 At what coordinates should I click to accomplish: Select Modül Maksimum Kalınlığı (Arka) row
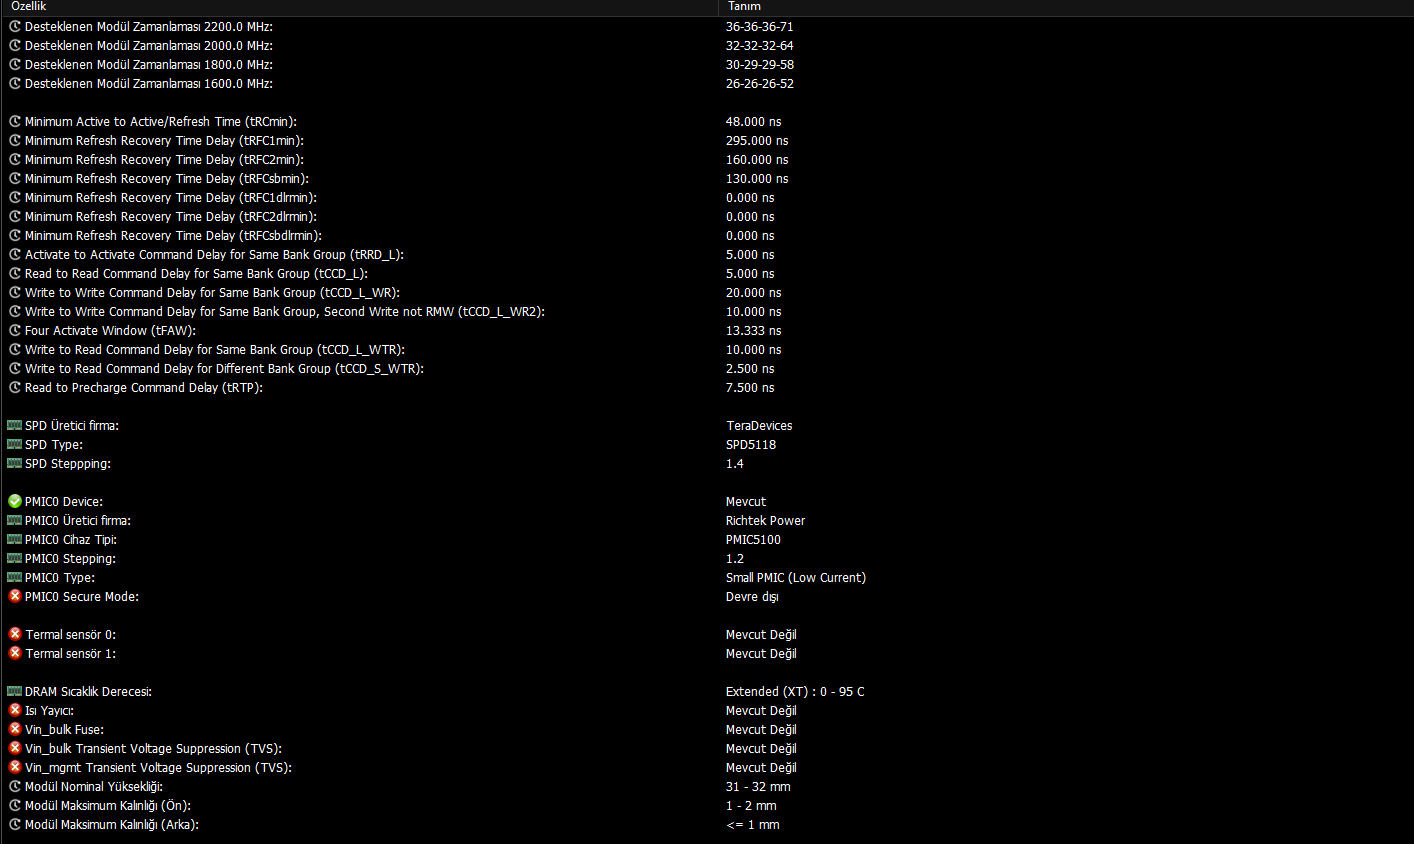click(x=112, y=825)
